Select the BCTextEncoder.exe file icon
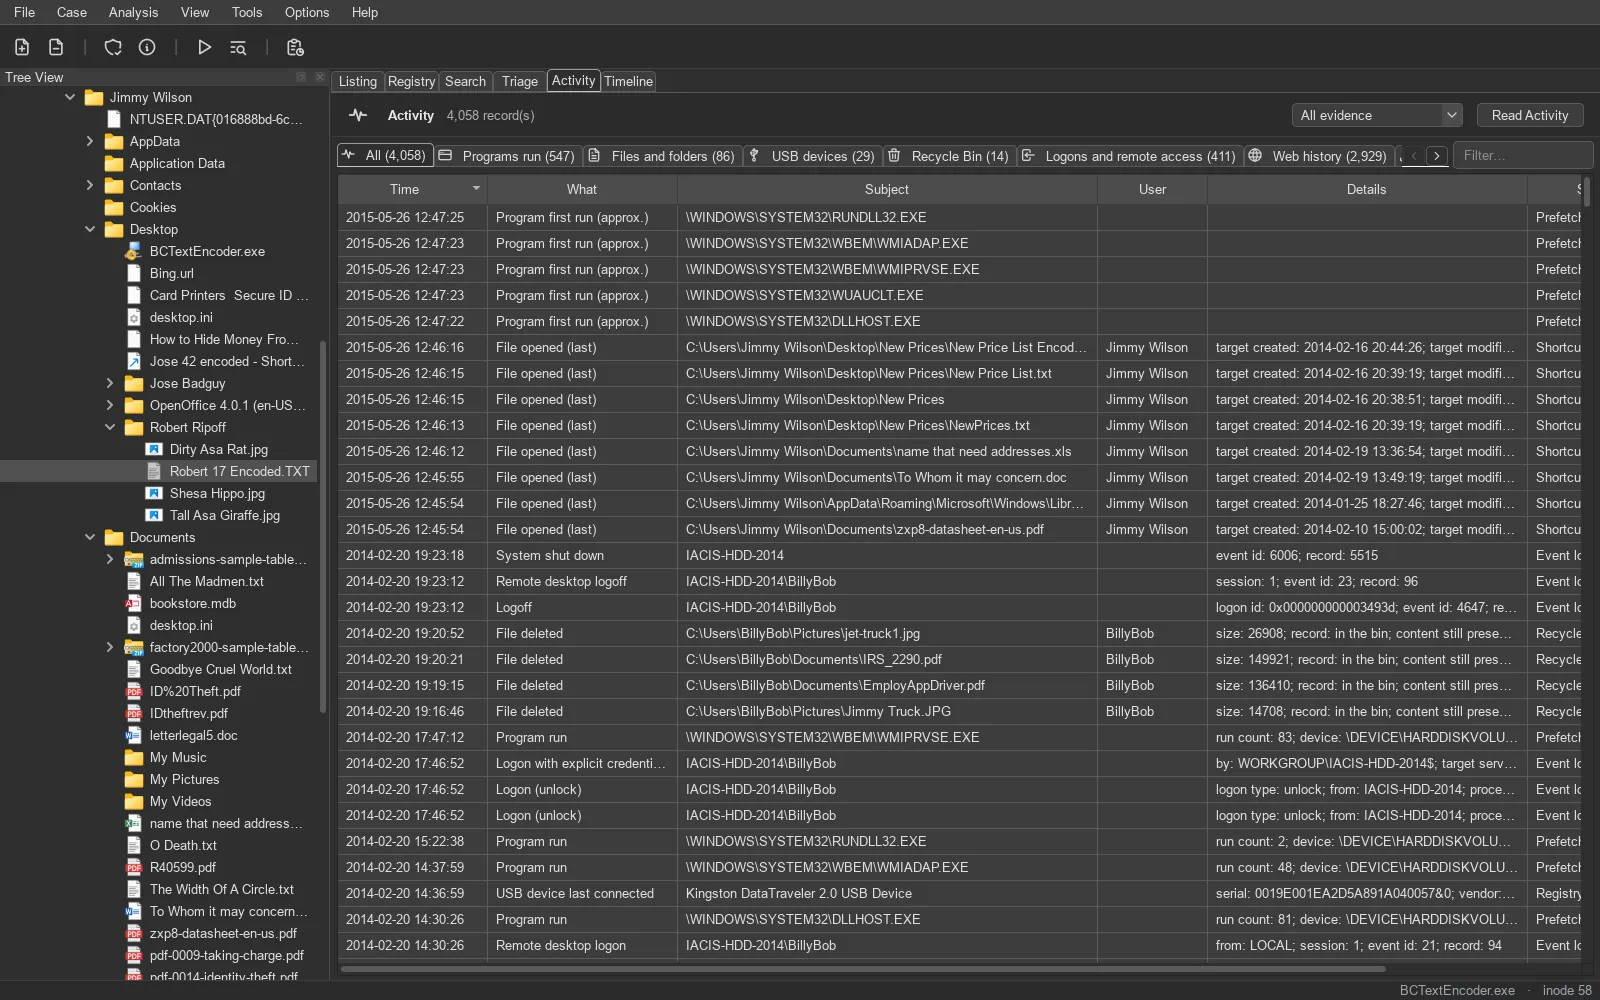The height and width of the screenshot is (1000, 1600). [x=134, y=251]
